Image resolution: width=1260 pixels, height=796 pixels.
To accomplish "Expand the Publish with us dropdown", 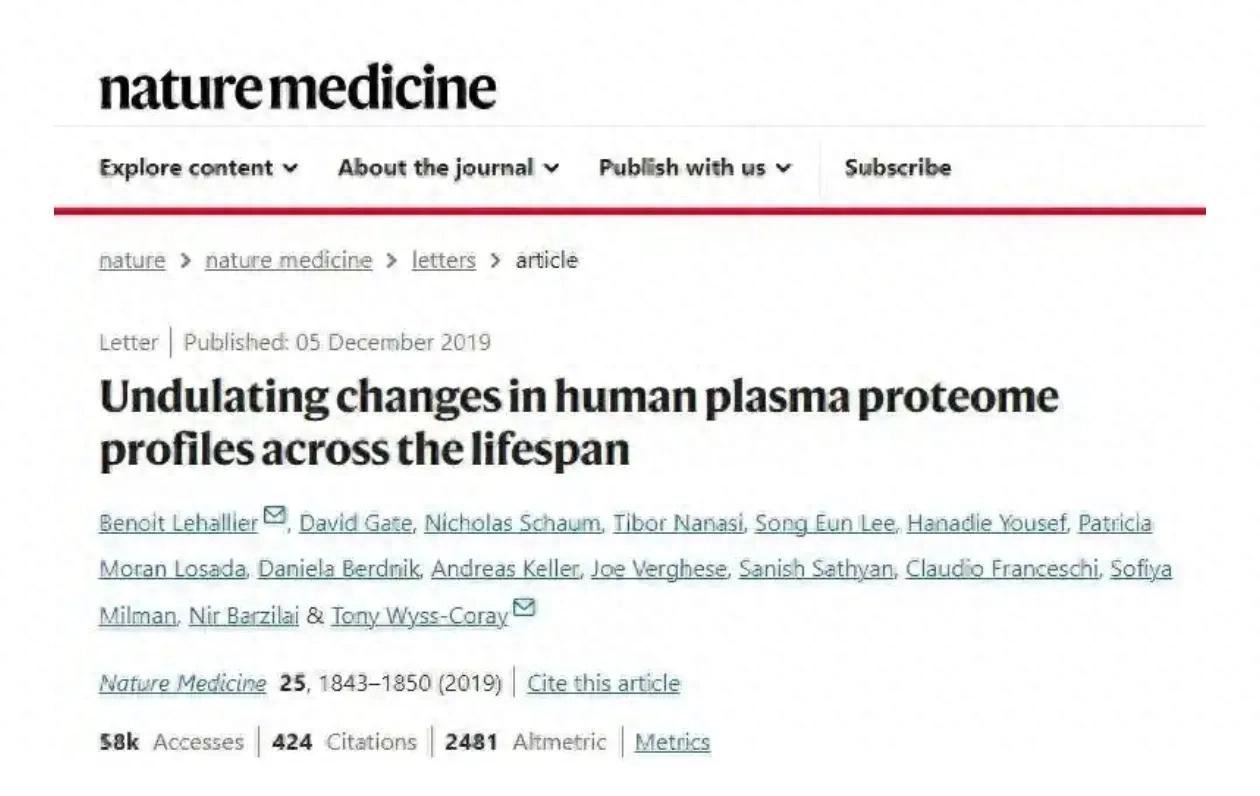I will 695,168.
